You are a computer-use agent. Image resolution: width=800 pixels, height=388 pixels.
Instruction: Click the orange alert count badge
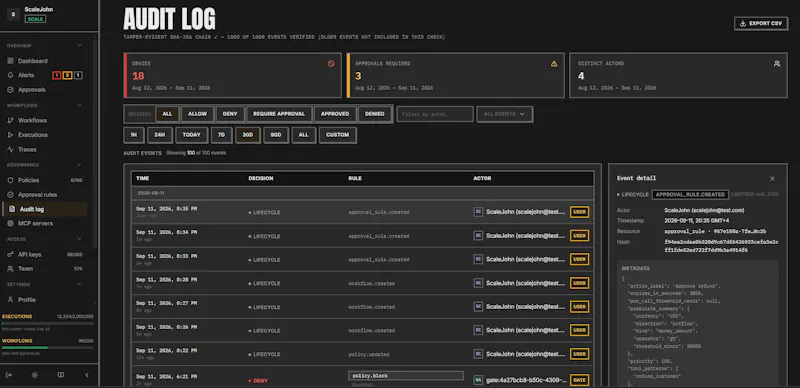(67, 76)
